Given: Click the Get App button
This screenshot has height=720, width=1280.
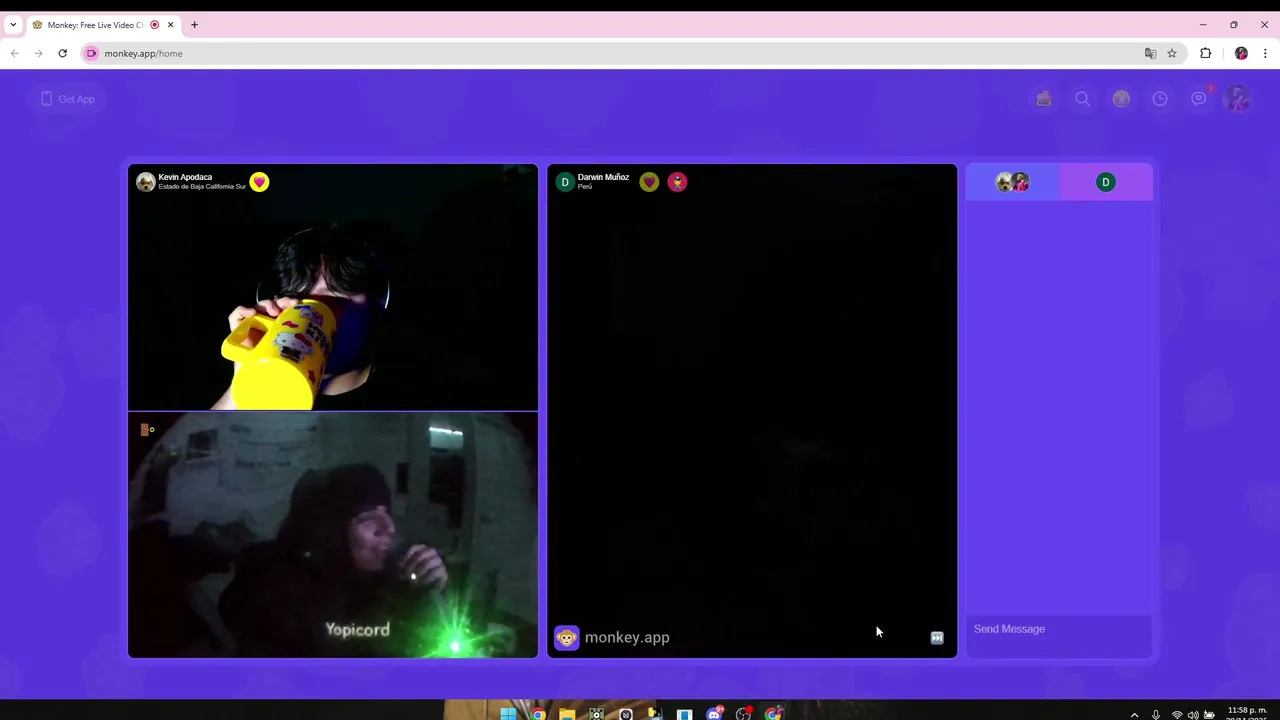Looking at the screenshot, I should point(68,99).
